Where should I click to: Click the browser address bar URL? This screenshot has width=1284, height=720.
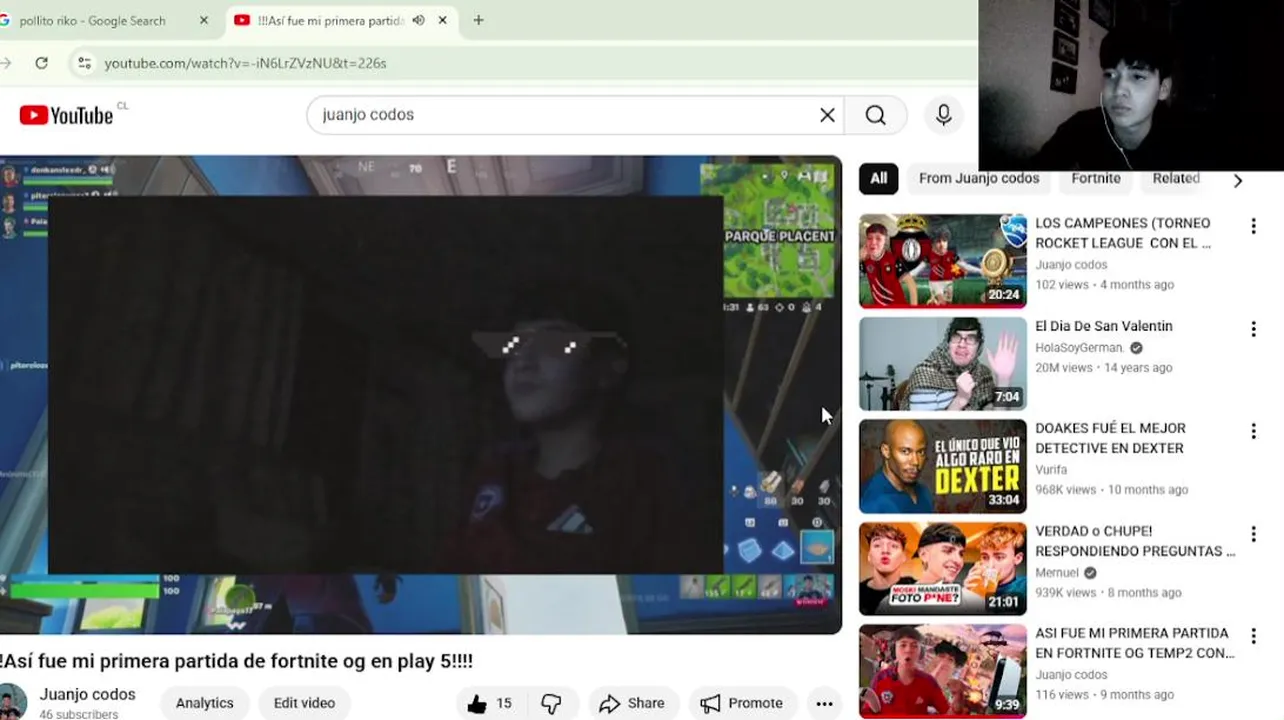(245, 63)
